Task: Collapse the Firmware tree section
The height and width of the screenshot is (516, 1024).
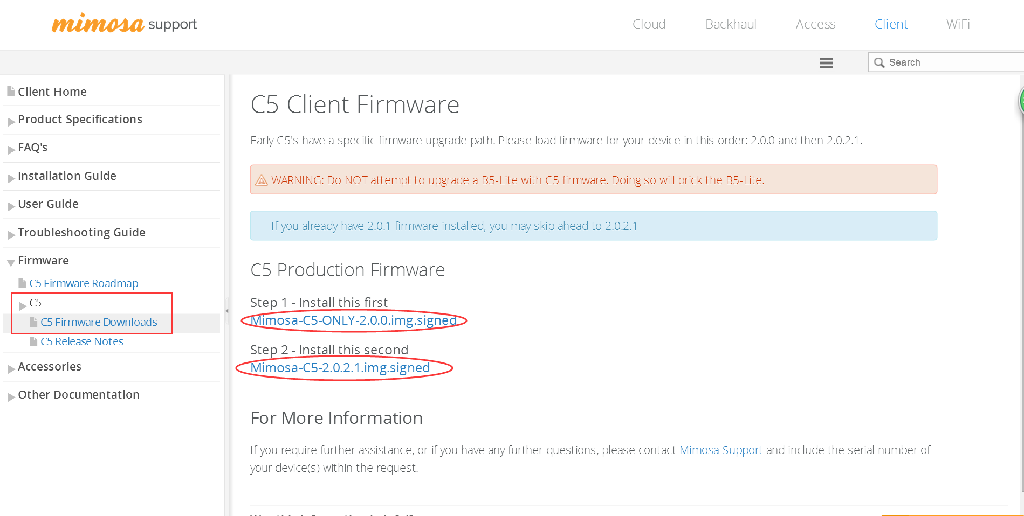Action: coord(11,263)
